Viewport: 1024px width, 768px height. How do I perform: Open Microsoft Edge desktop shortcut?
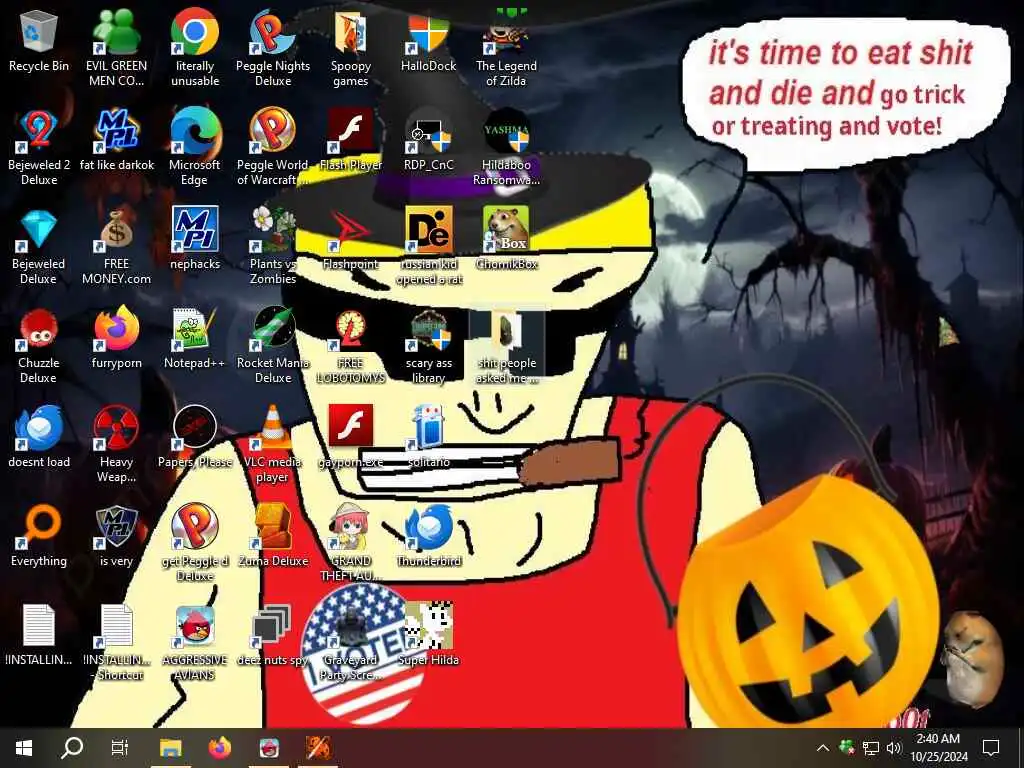[195, 148]
